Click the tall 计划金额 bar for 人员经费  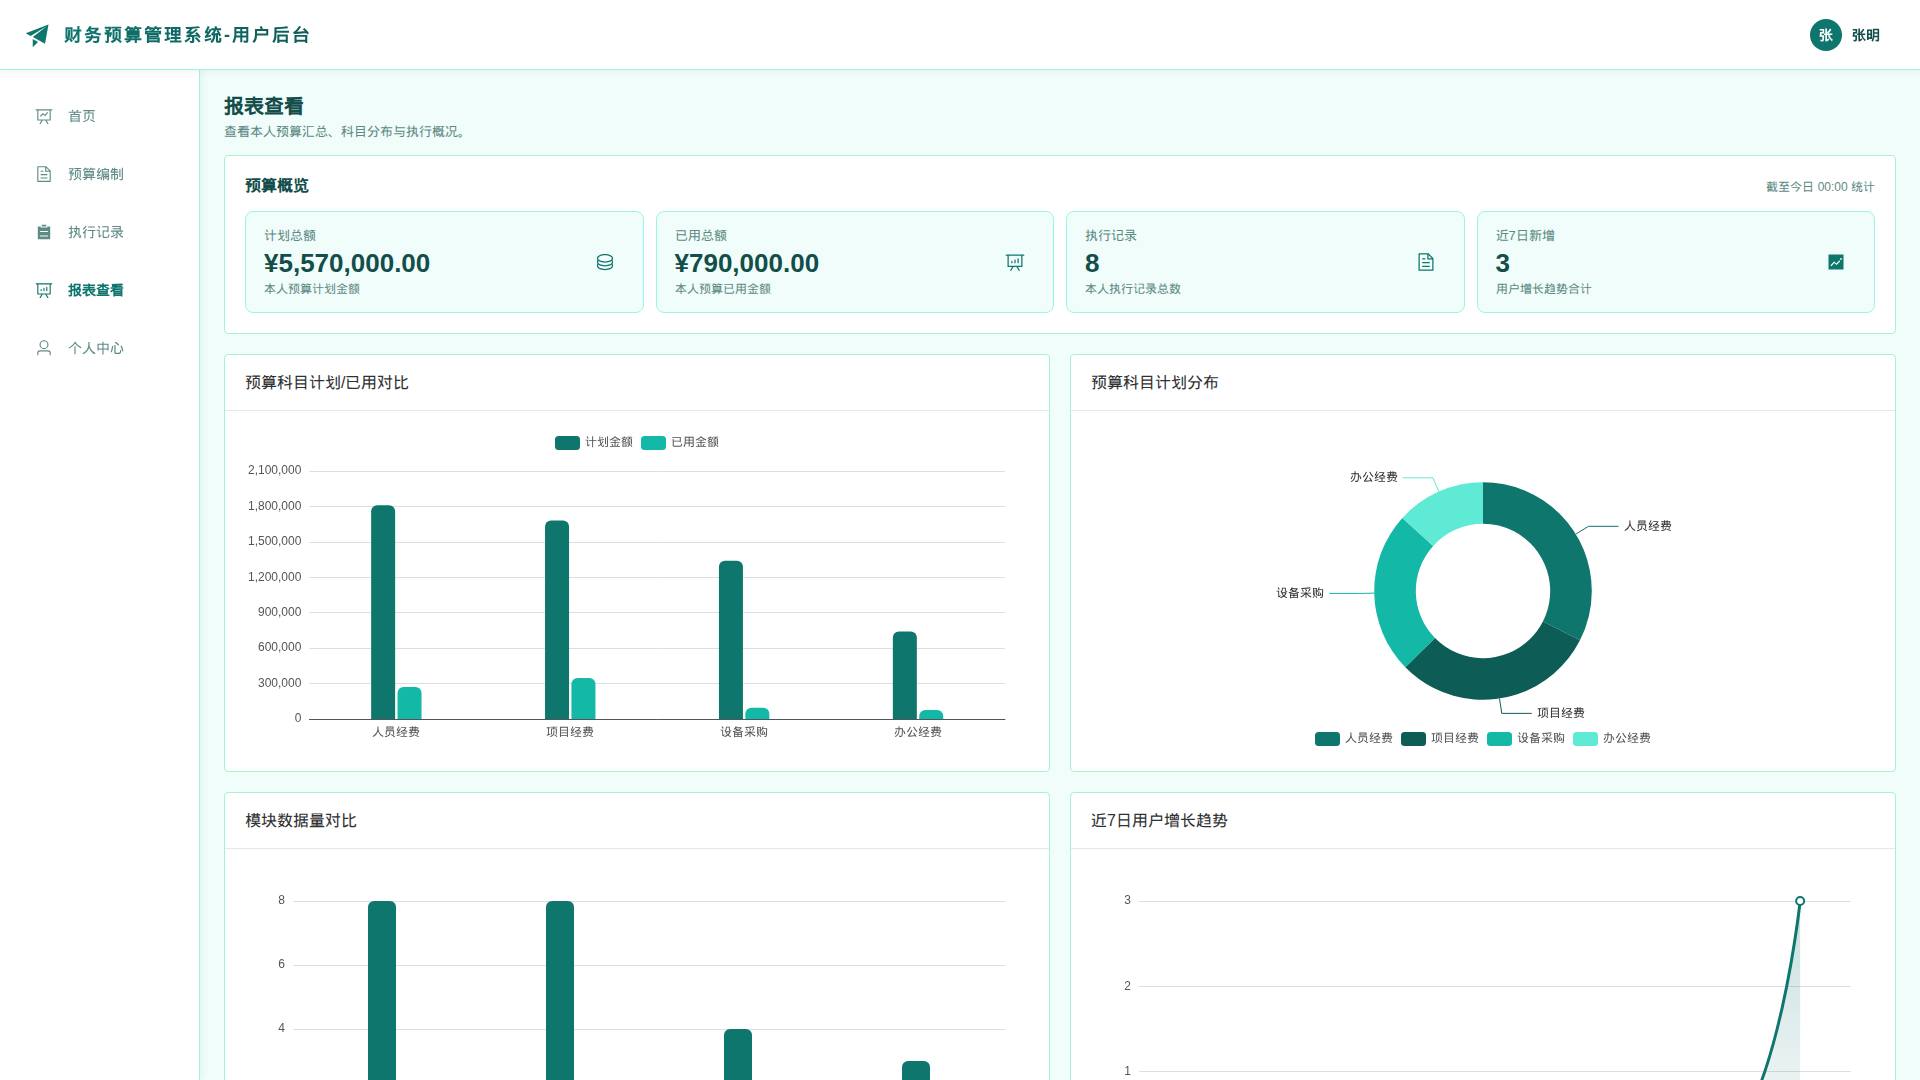[383, 612]
